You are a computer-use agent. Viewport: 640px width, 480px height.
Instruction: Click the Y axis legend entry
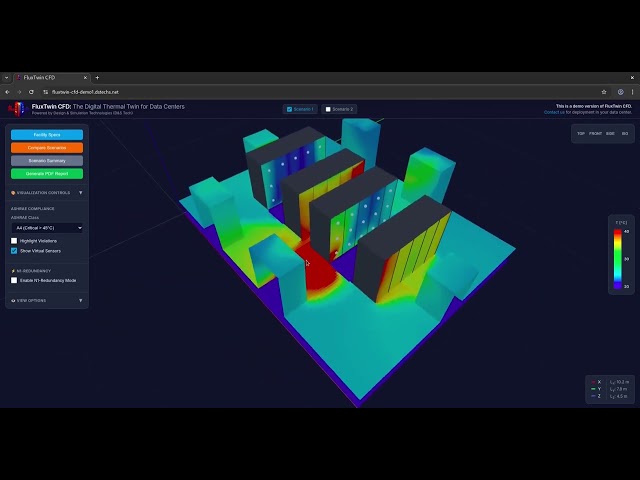[596, 389]
